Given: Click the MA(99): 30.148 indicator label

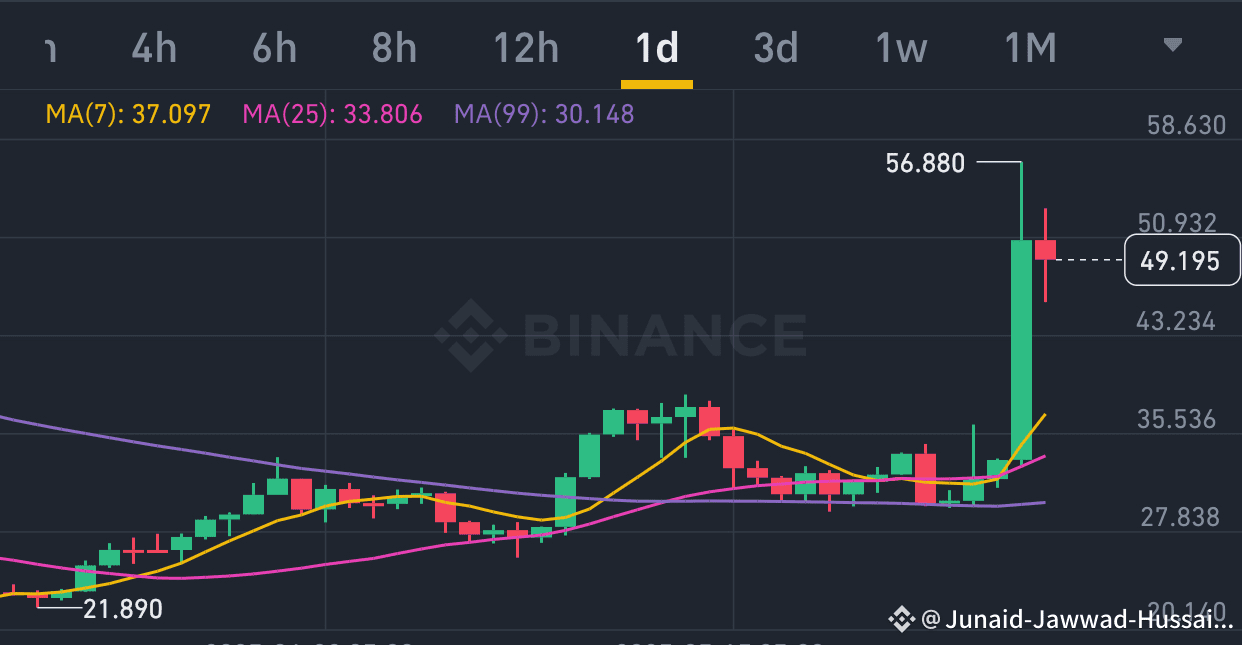Looking at the screenshot, I should point(544,114).
